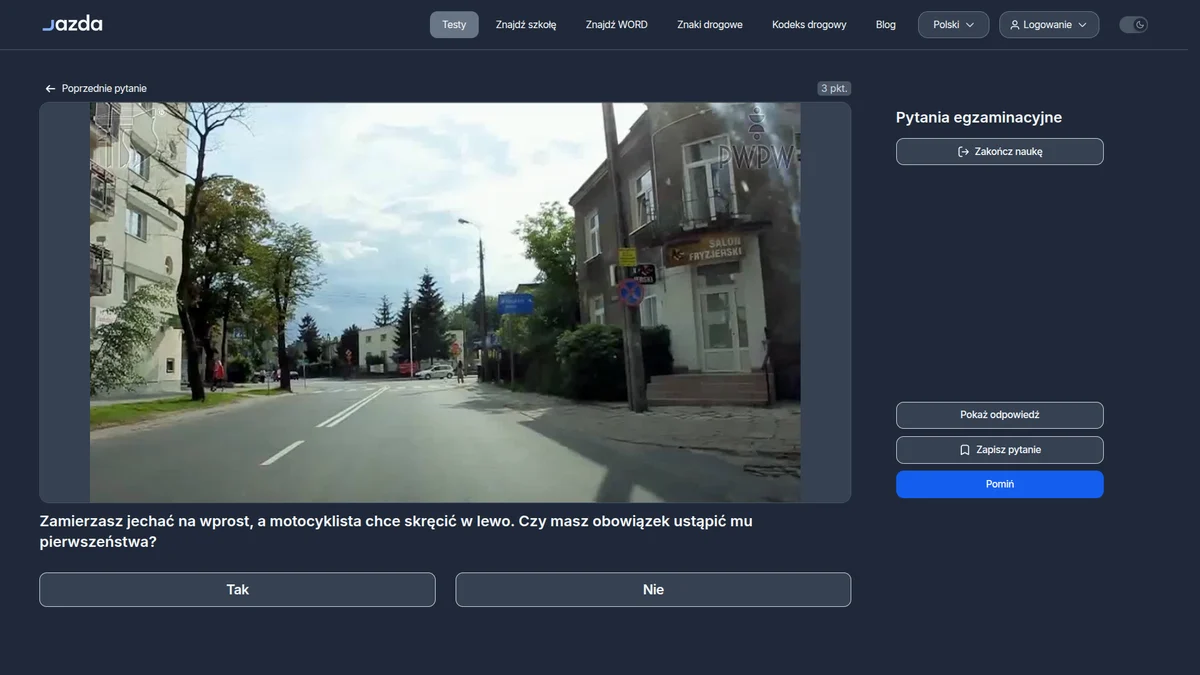
Task: Toggle the dark mode switch
Action: click(1133, 25)
